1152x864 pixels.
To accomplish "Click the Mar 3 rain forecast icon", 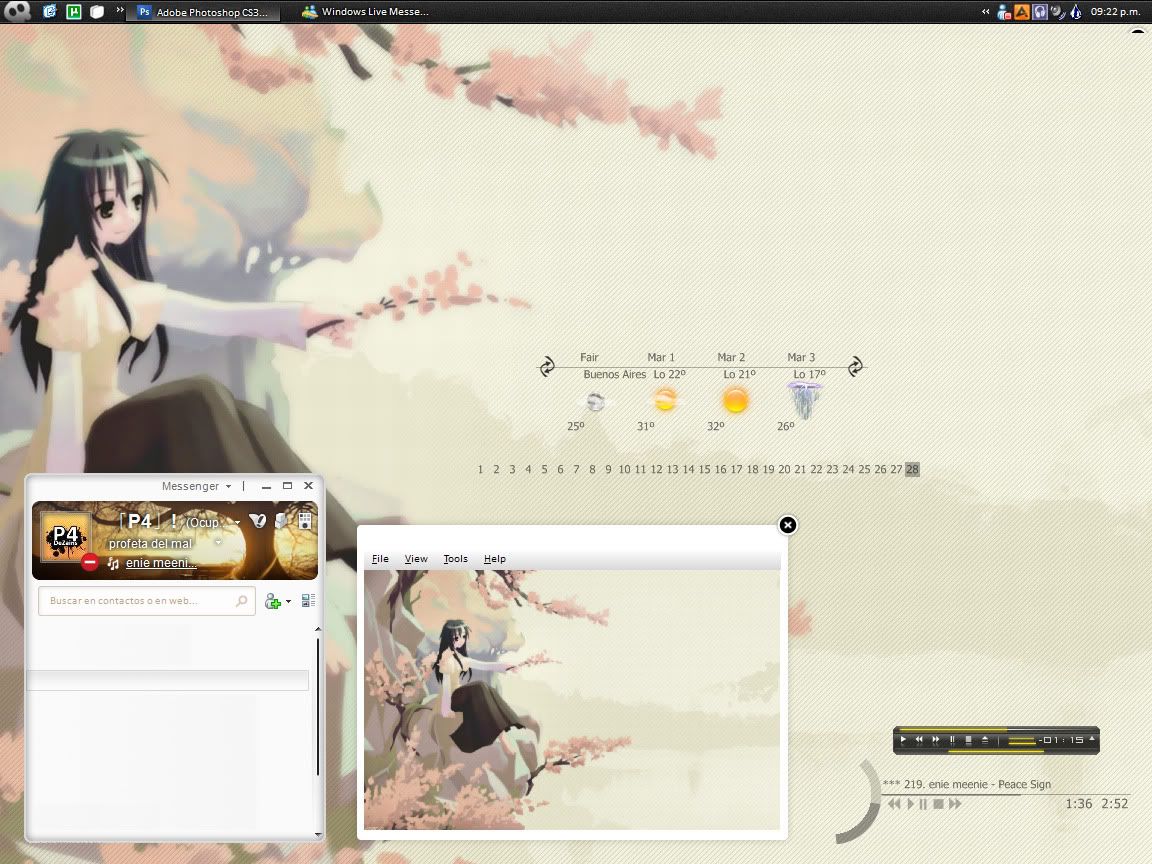I will click(x=804, y=400).
